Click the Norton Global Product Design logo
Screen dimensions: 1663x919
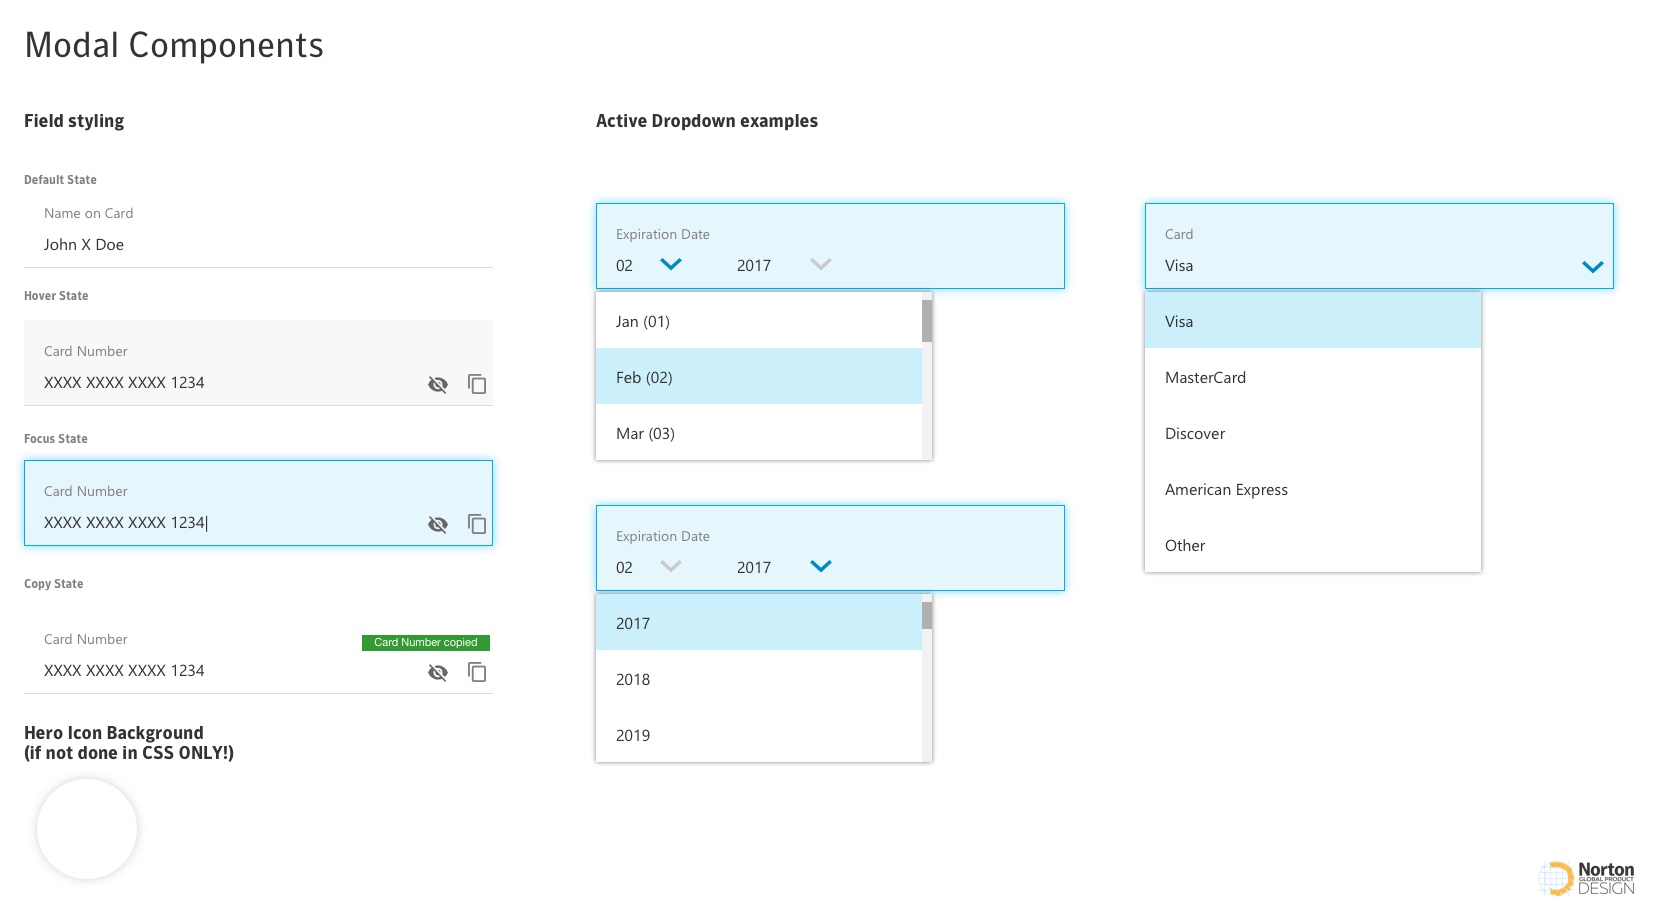1587,876
